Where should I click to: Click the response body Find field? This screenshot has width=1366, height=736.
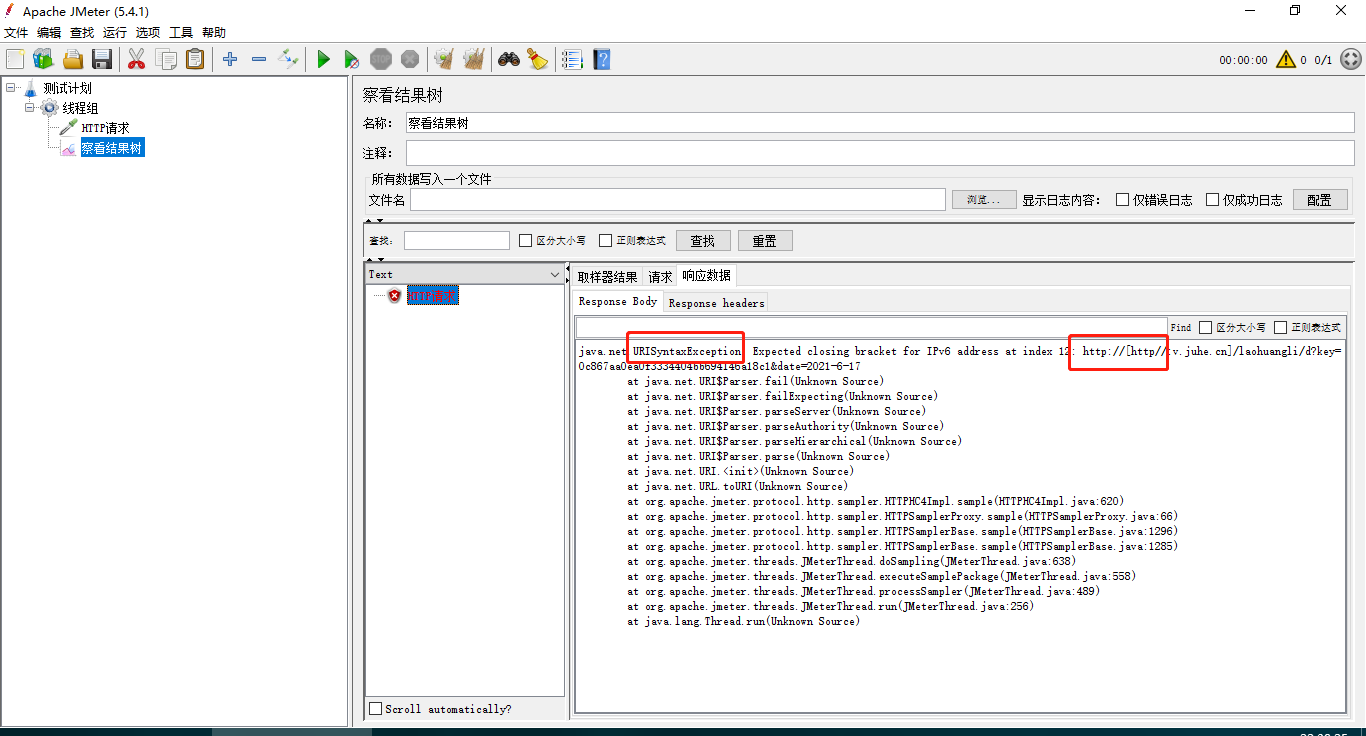pos(871,327)
